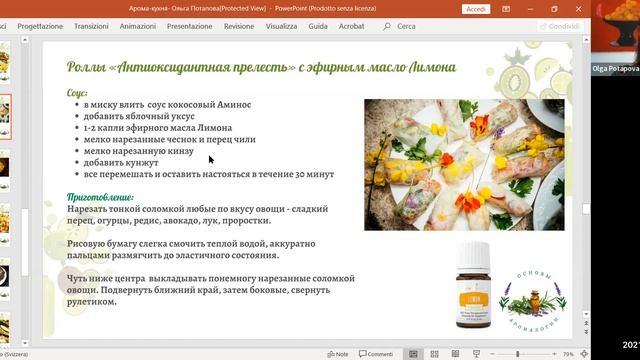Click the Accedi sign-in button
The width and height of the screenshot is (640, 360).
tap(476, 9)
